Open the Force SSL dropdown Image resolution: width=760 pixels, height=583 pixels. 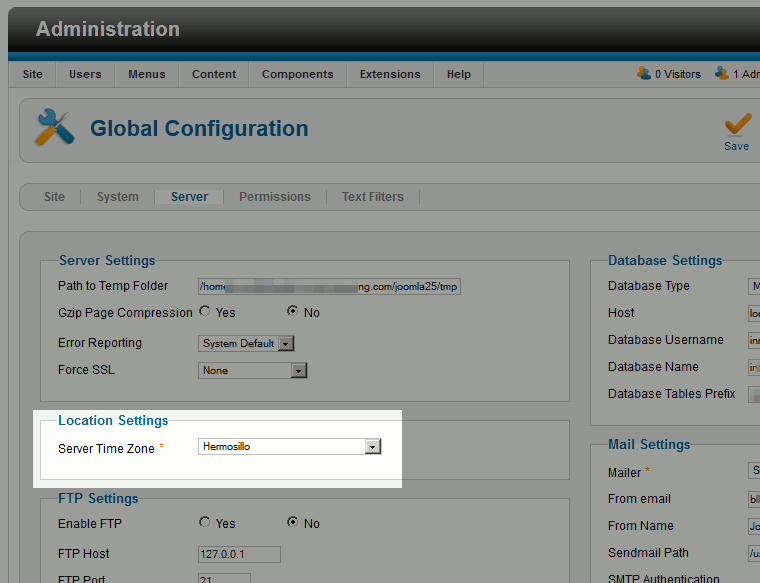(298, 370)
